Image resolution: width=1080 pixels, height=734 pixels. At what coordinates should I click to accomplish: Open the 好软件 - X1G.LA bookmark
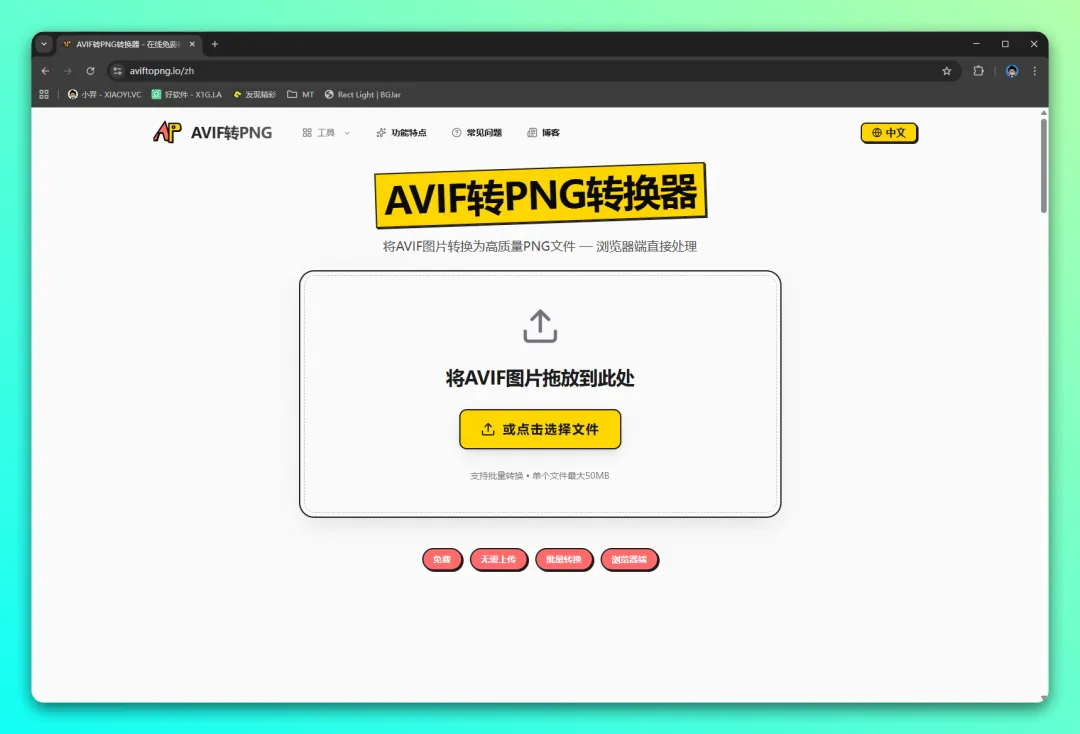(187, 94)
